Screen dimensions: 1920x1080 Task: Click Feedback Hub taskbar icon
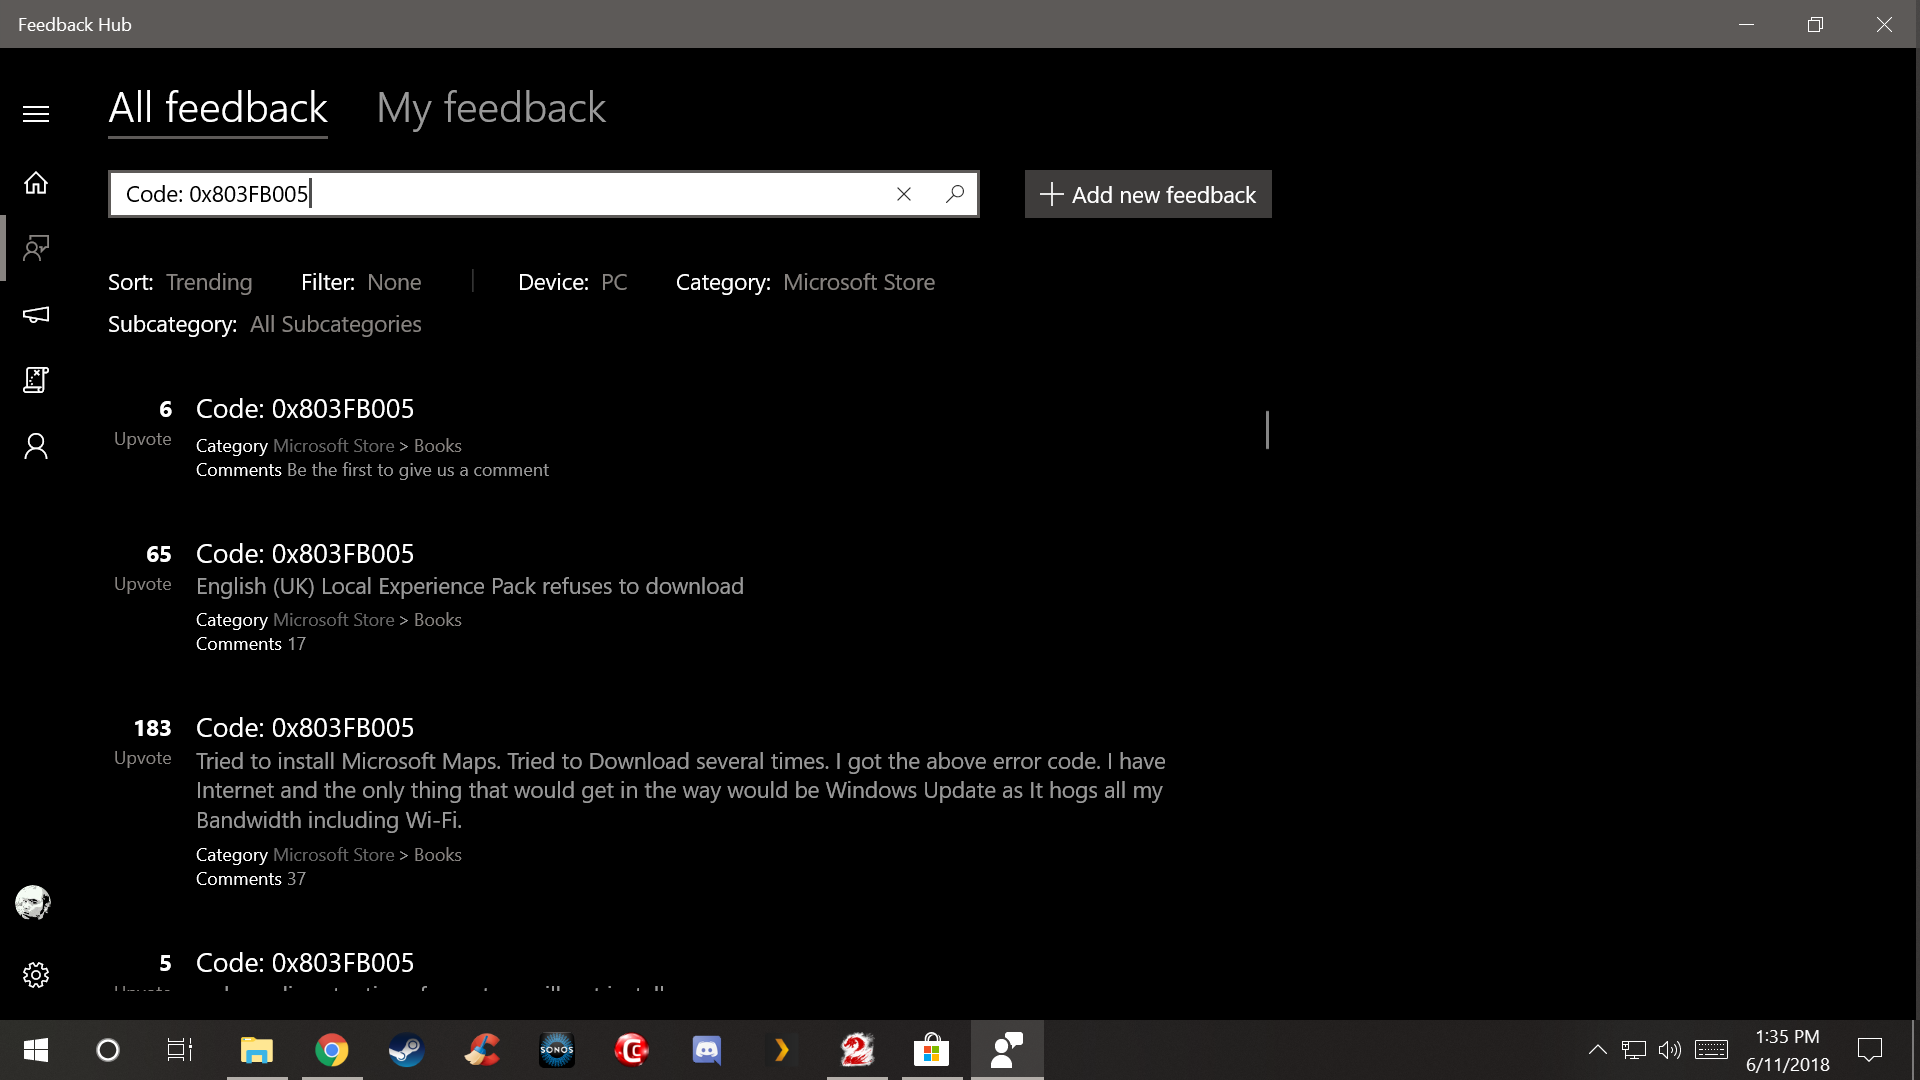click(x=1007, y=1050)
